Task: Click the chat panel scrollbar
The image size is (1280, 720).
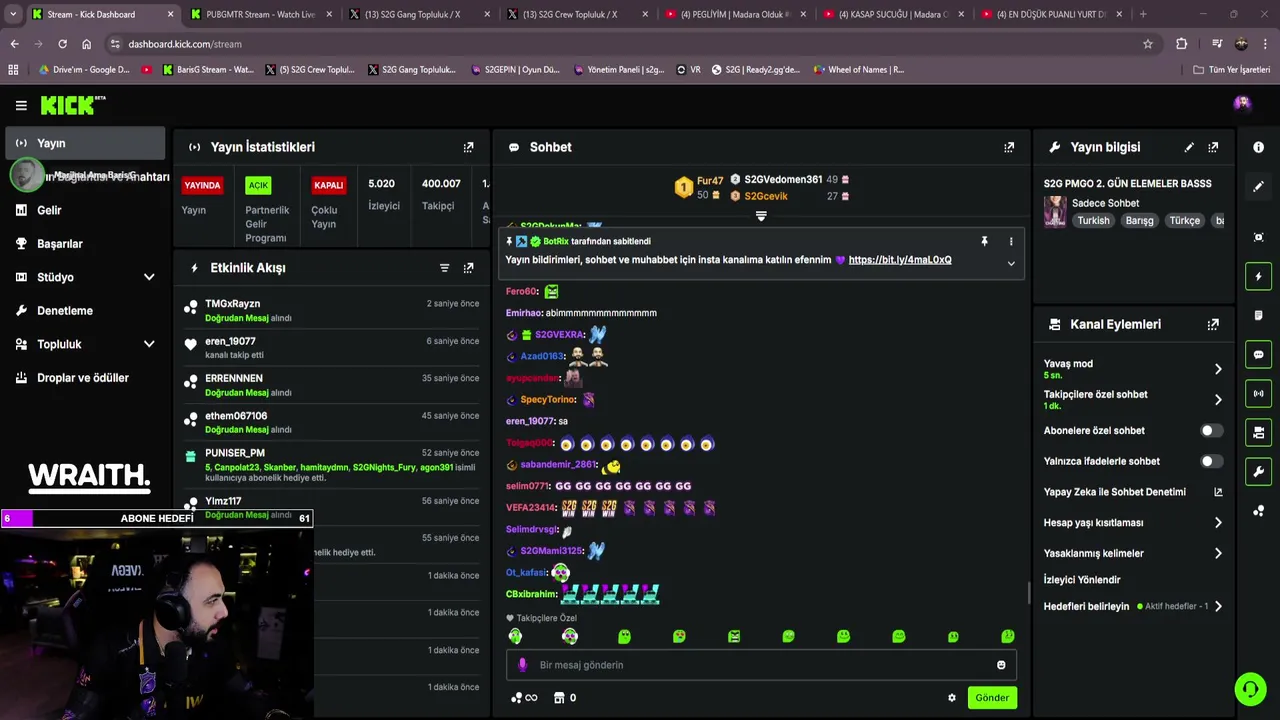Action: coord(1029,593)
